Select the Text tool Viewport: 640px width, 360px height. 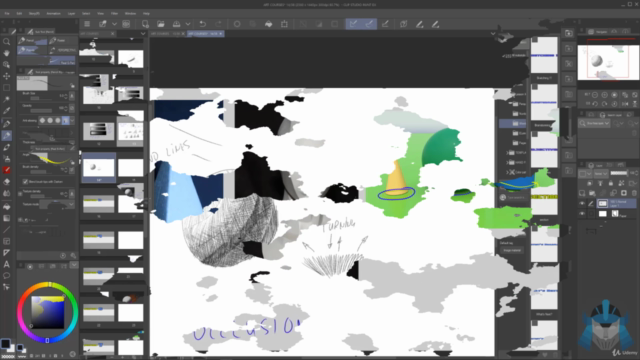tap(7, 264)
